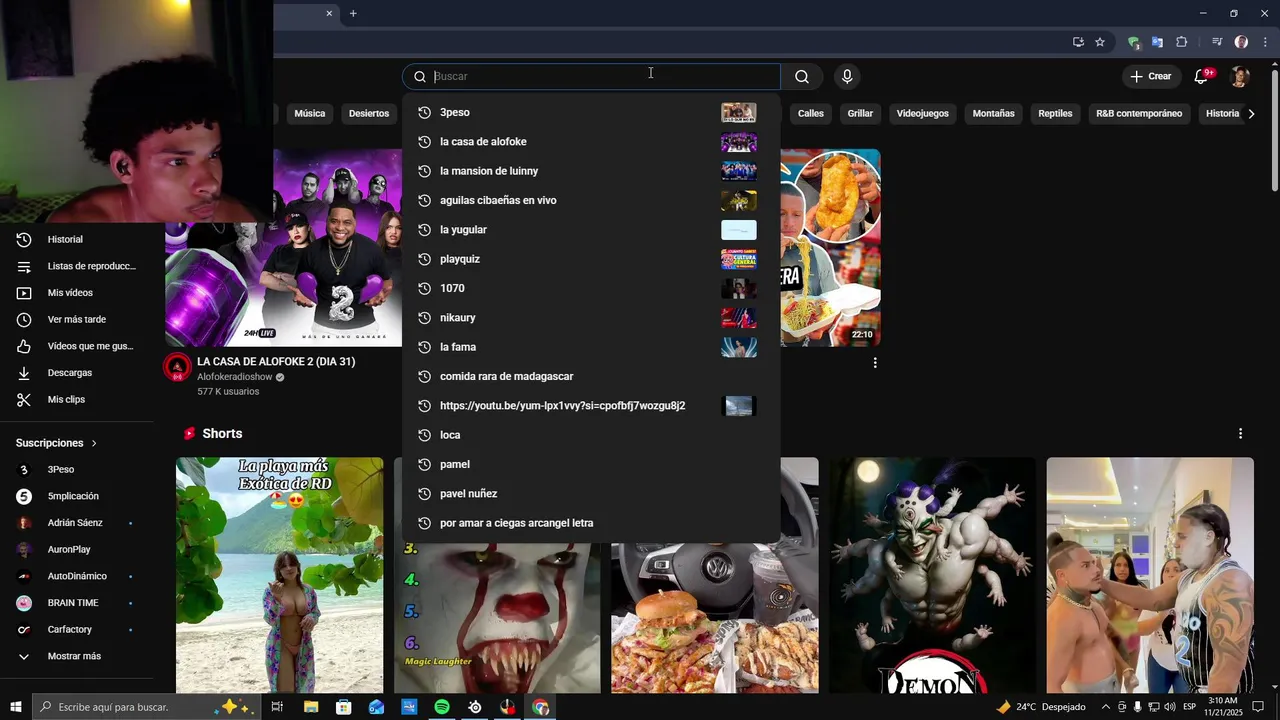Bookmark this page with the star icon
The height and width of the screenshot is (720, 1280).
click(1100, 42)
